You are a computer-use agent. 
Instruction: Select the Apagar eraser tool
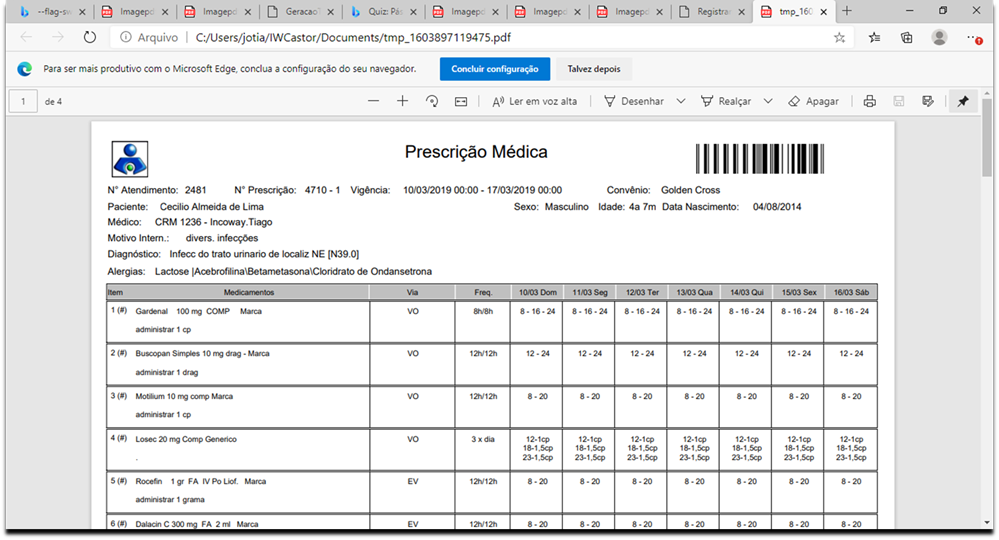point(813,101)
